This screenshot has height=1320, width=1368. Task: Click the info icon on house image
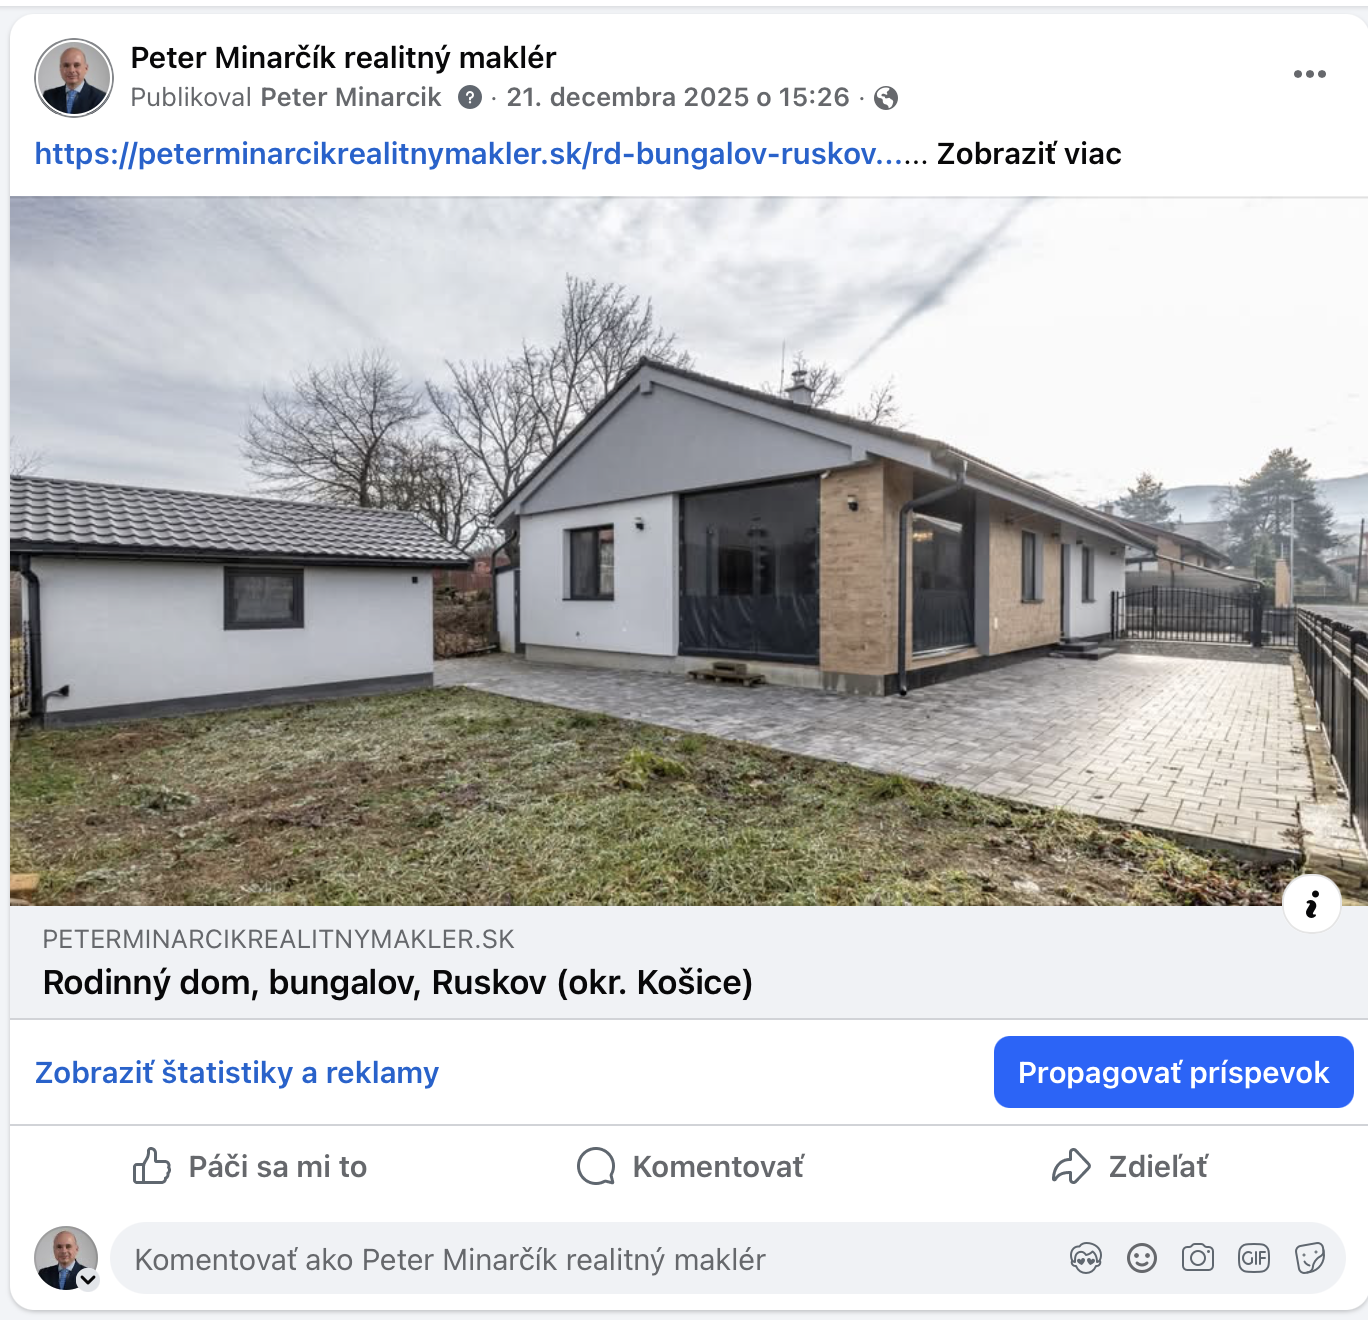[x=1311, y=903]
